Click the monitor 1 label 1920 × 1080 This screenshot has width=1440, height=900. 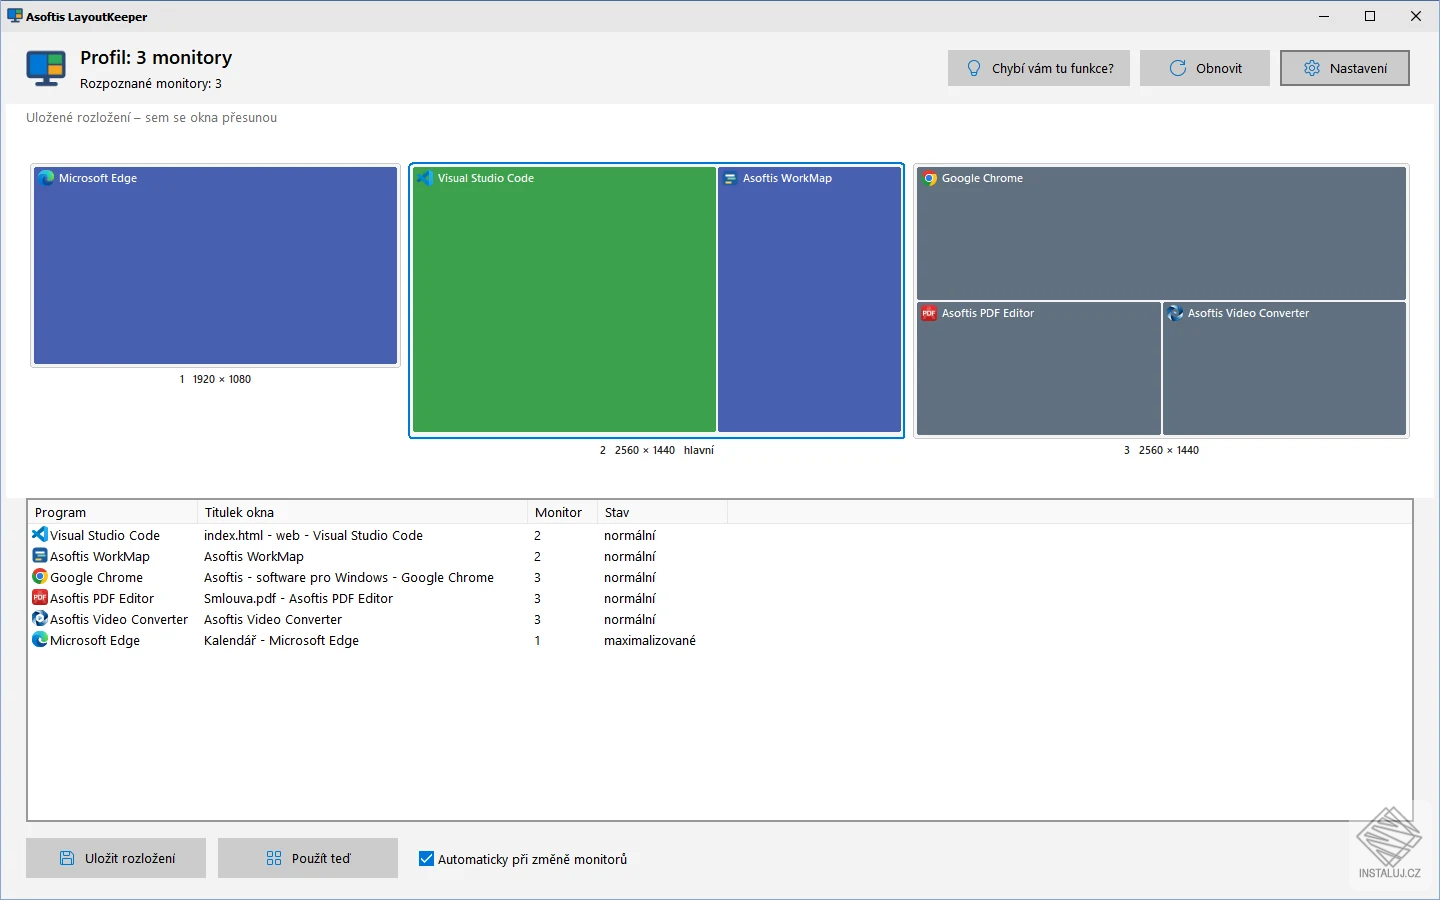tap(215, 379)
